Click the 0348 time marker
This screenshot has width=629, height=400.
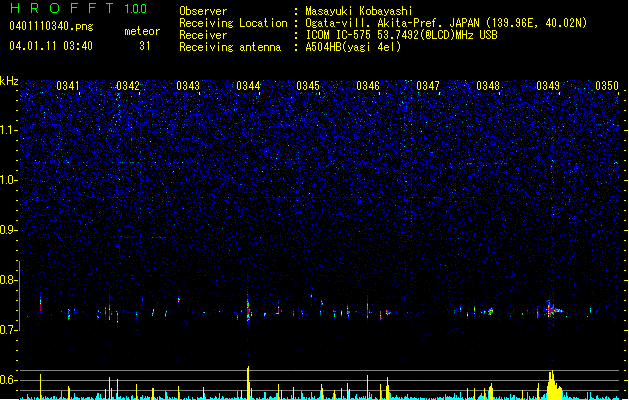[488, 86]
